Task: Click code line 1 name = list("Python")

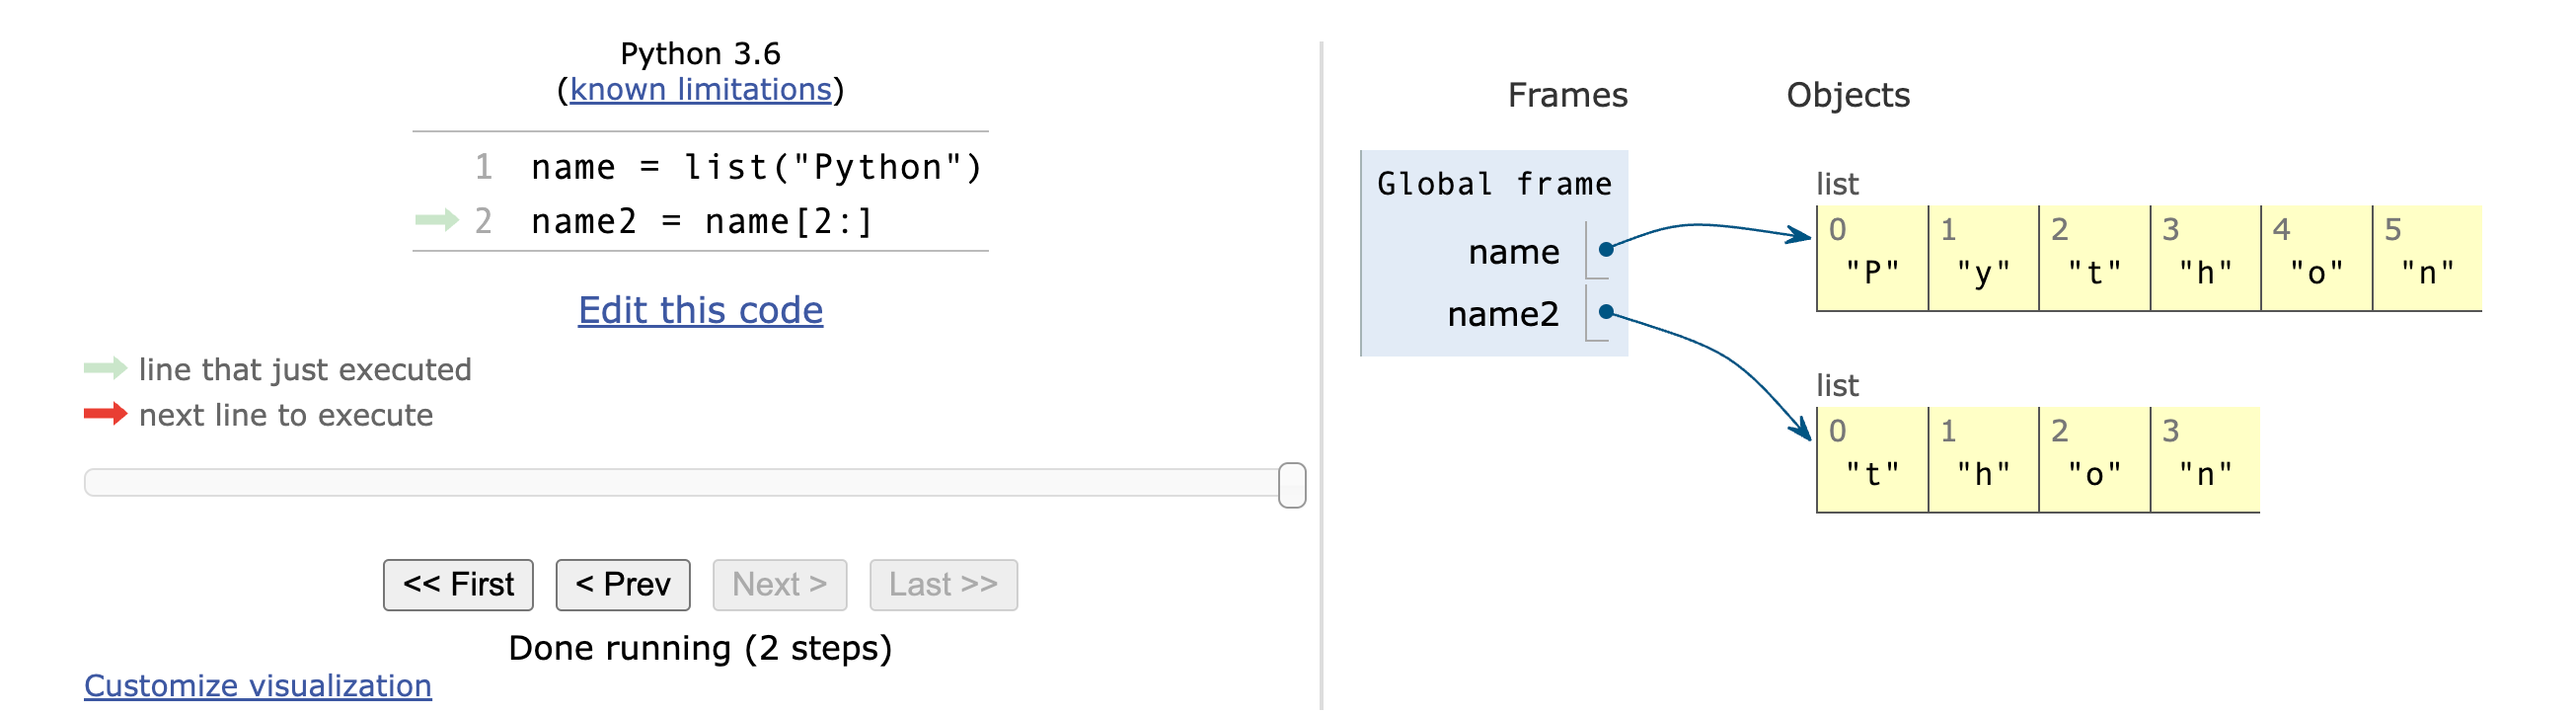Action: click(x=757, y=167)
